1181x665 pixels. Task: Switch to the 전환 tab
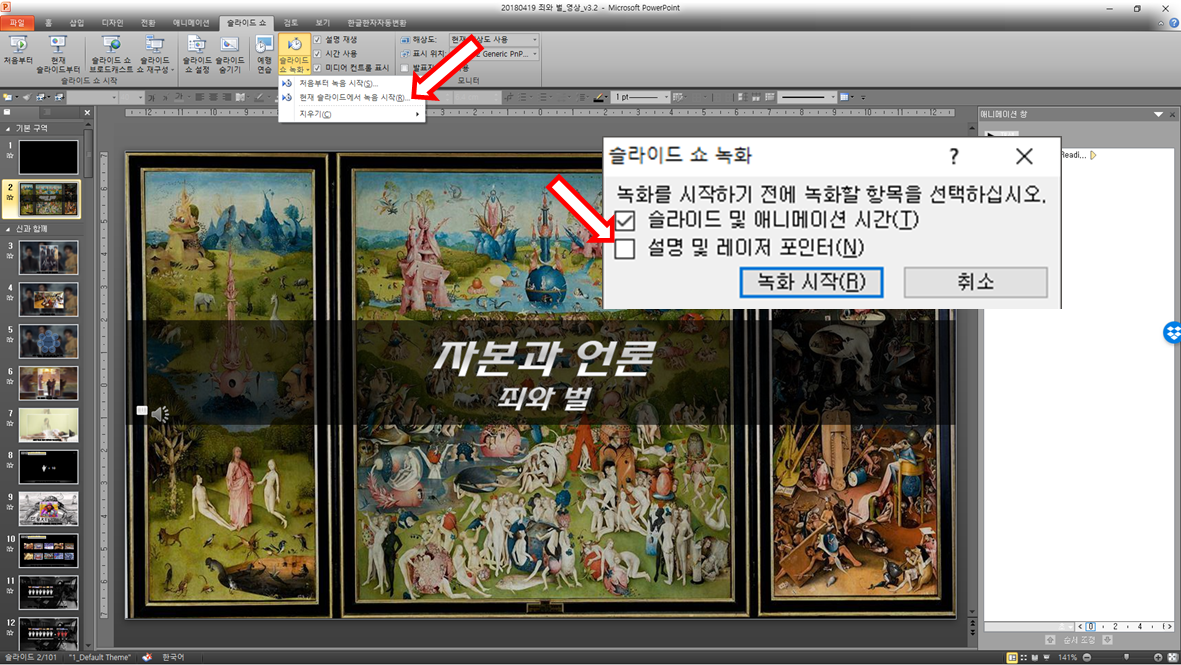pos(148,23)
